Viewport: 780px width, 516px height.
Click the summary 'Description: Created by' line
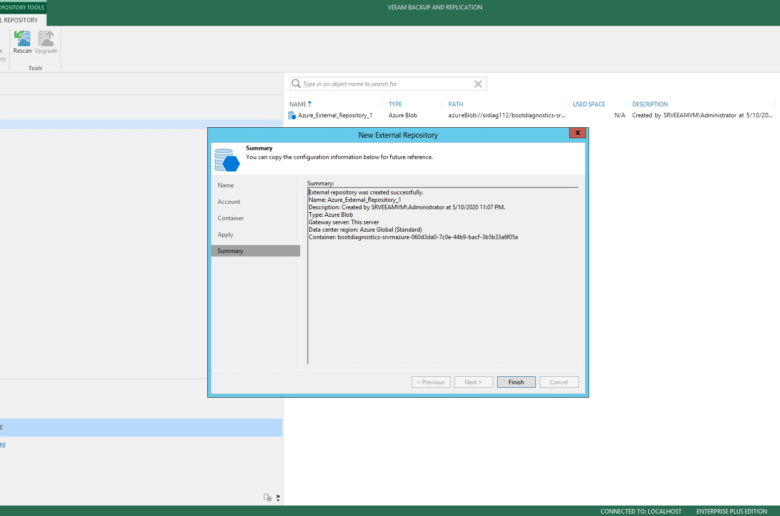407,207
